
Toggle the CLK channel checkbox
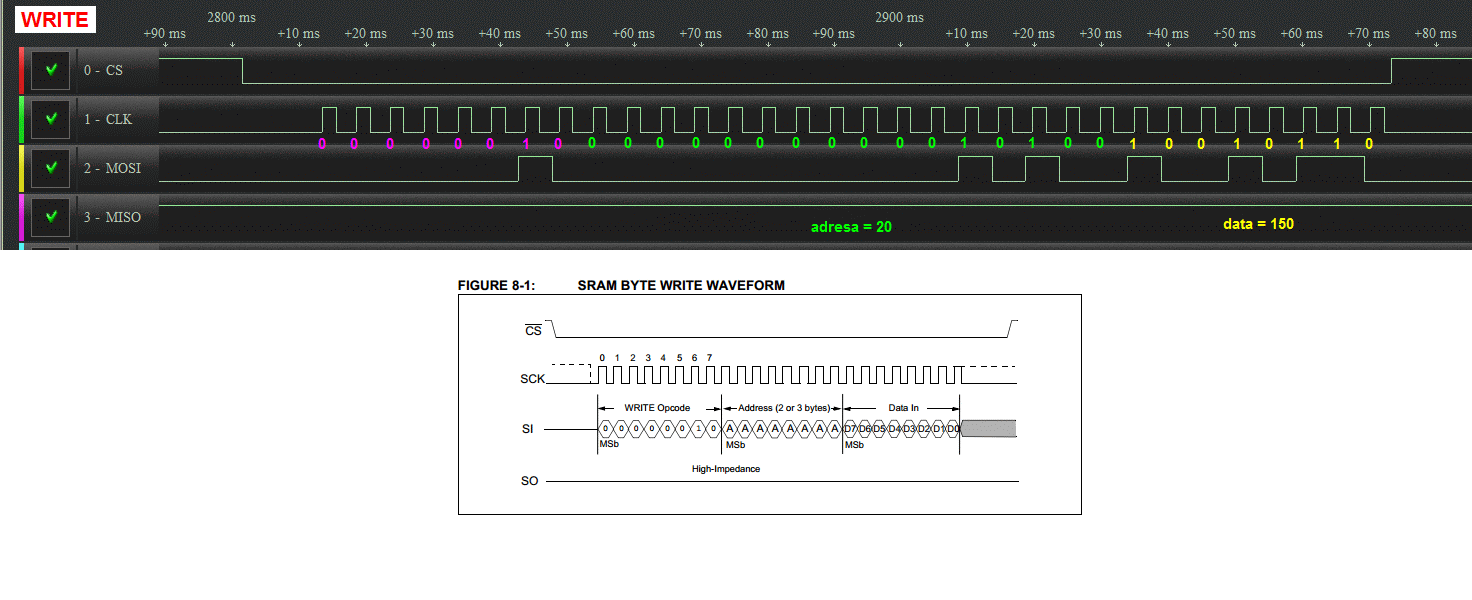(51, 120)
